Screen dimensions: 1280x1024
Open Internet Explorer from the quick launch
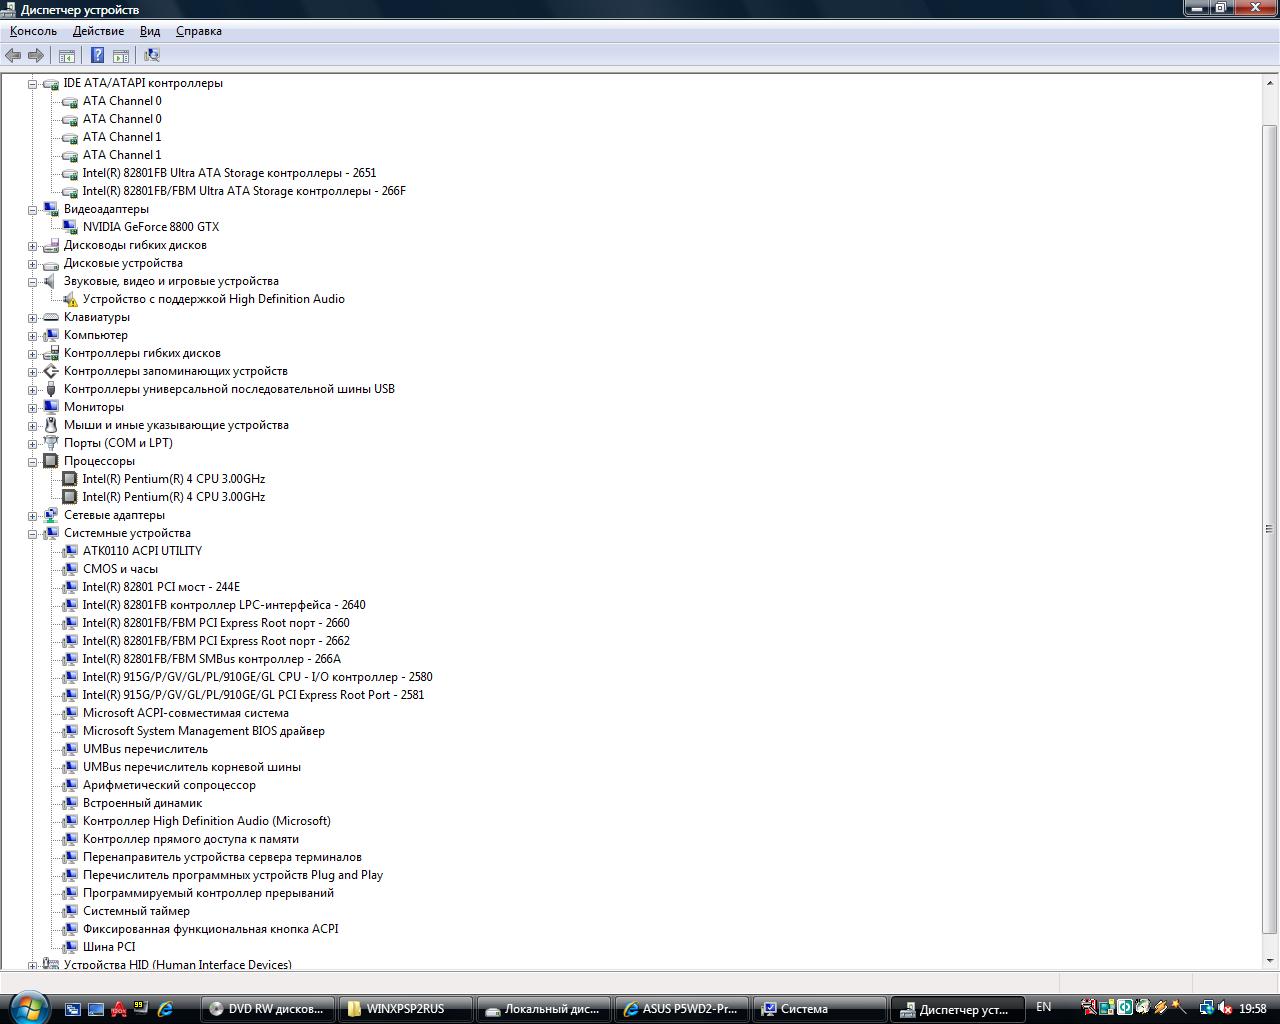coord(165,1009)
